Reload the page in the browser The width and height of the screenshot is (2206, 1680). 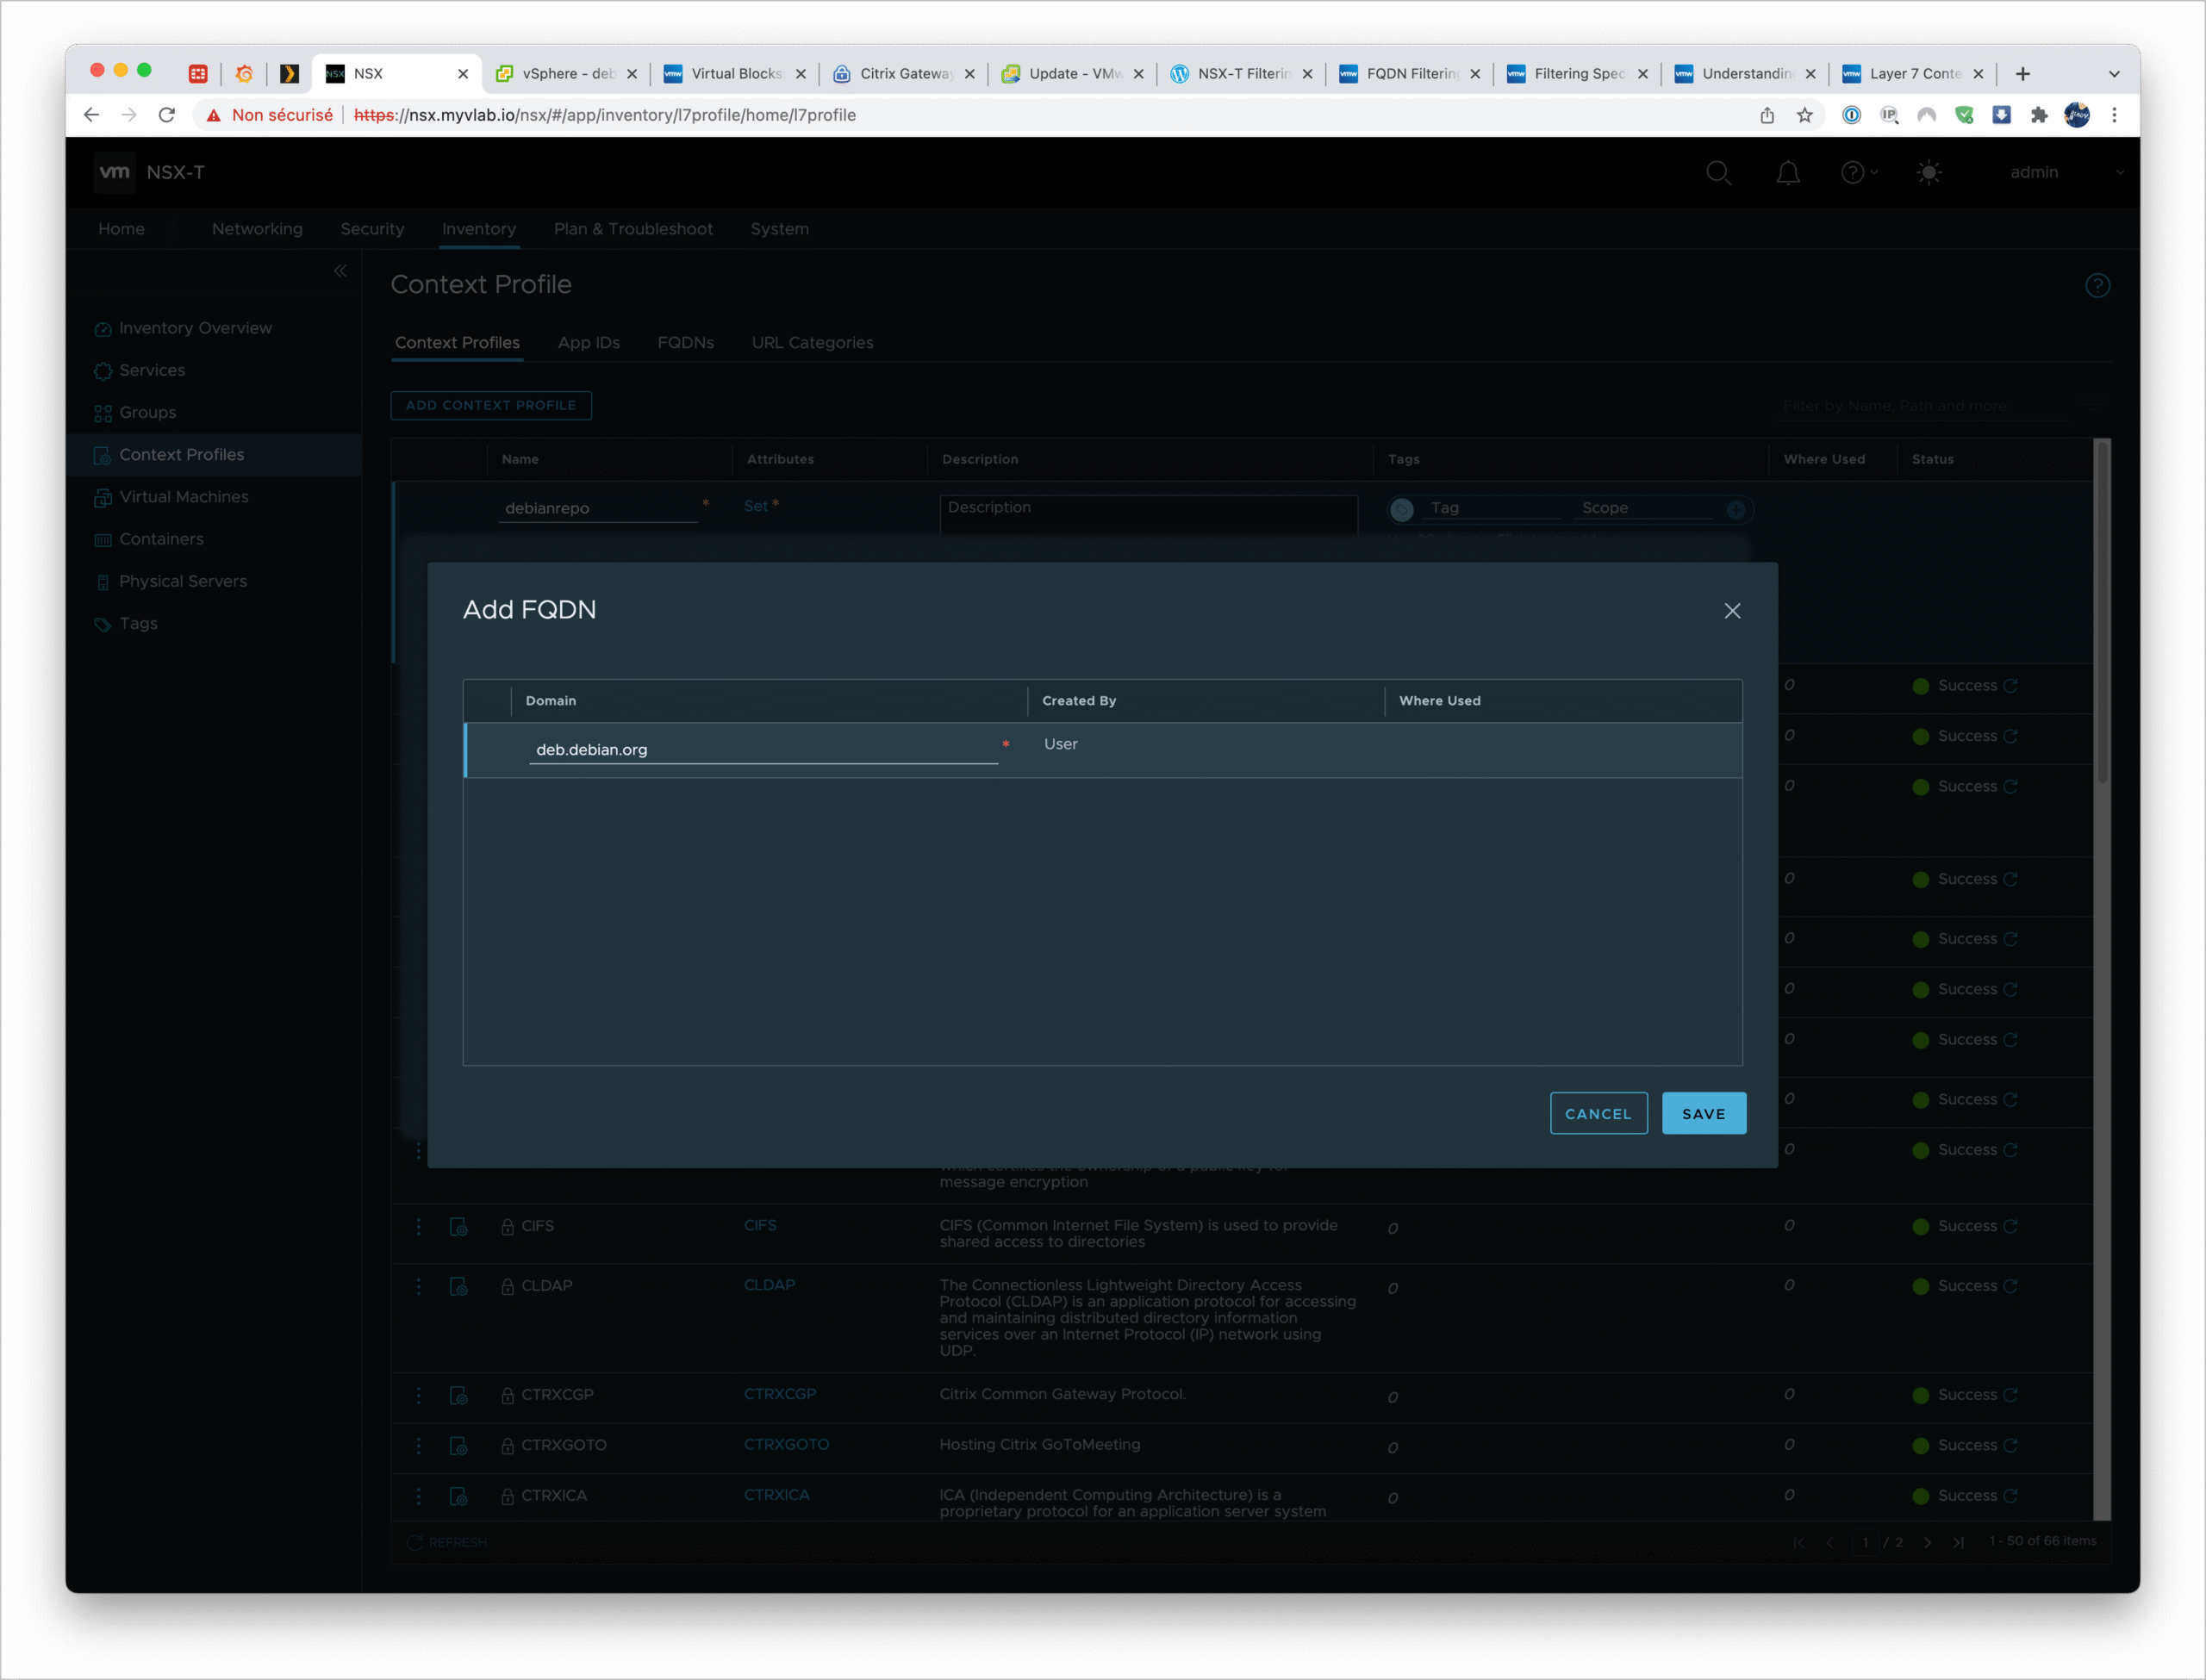(x=167, y=115)
